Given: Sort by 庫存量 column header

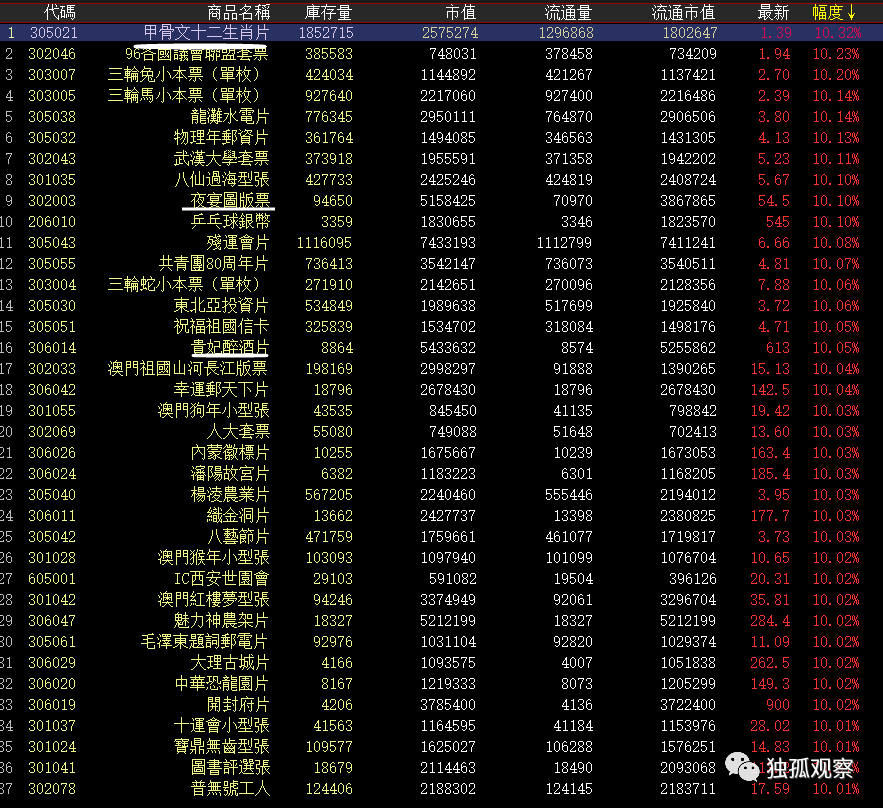Looking at the screenshot, I should pyautogui.click(x=328, y=12).
